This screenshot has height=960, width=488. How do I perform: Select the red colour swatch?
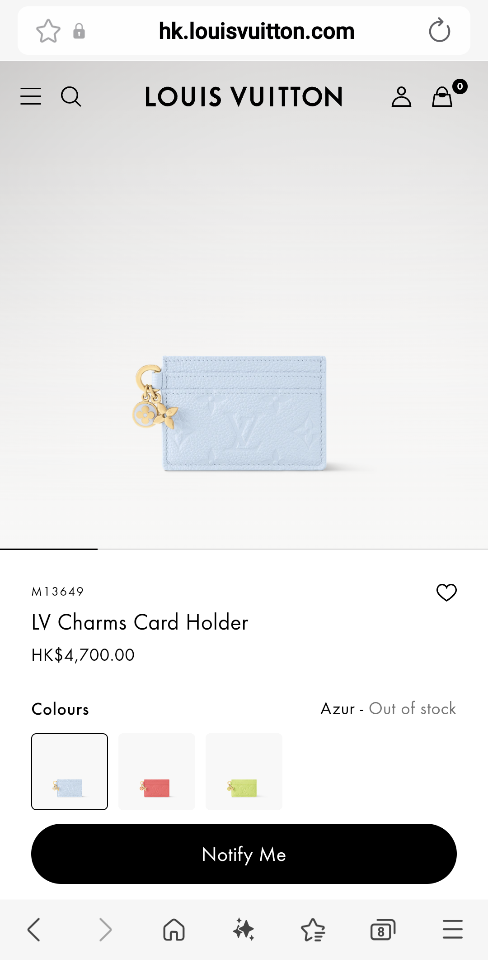pos(157,771)
